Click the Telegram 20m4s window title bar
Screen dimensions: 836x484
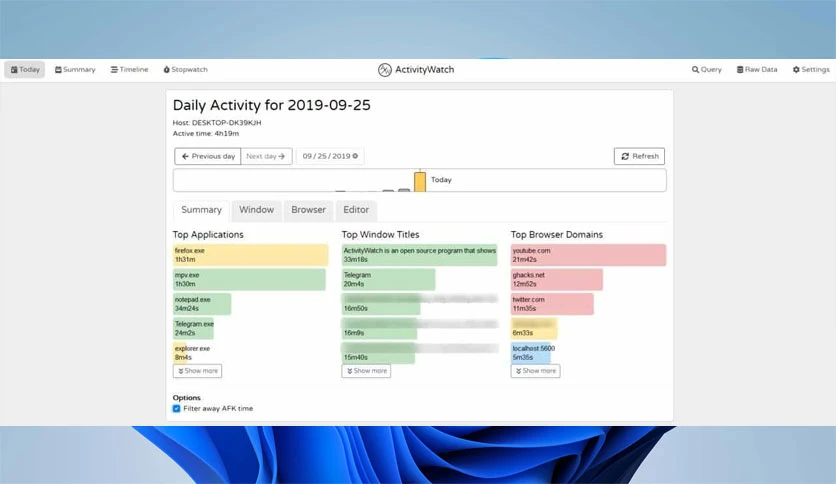point(389,279)
